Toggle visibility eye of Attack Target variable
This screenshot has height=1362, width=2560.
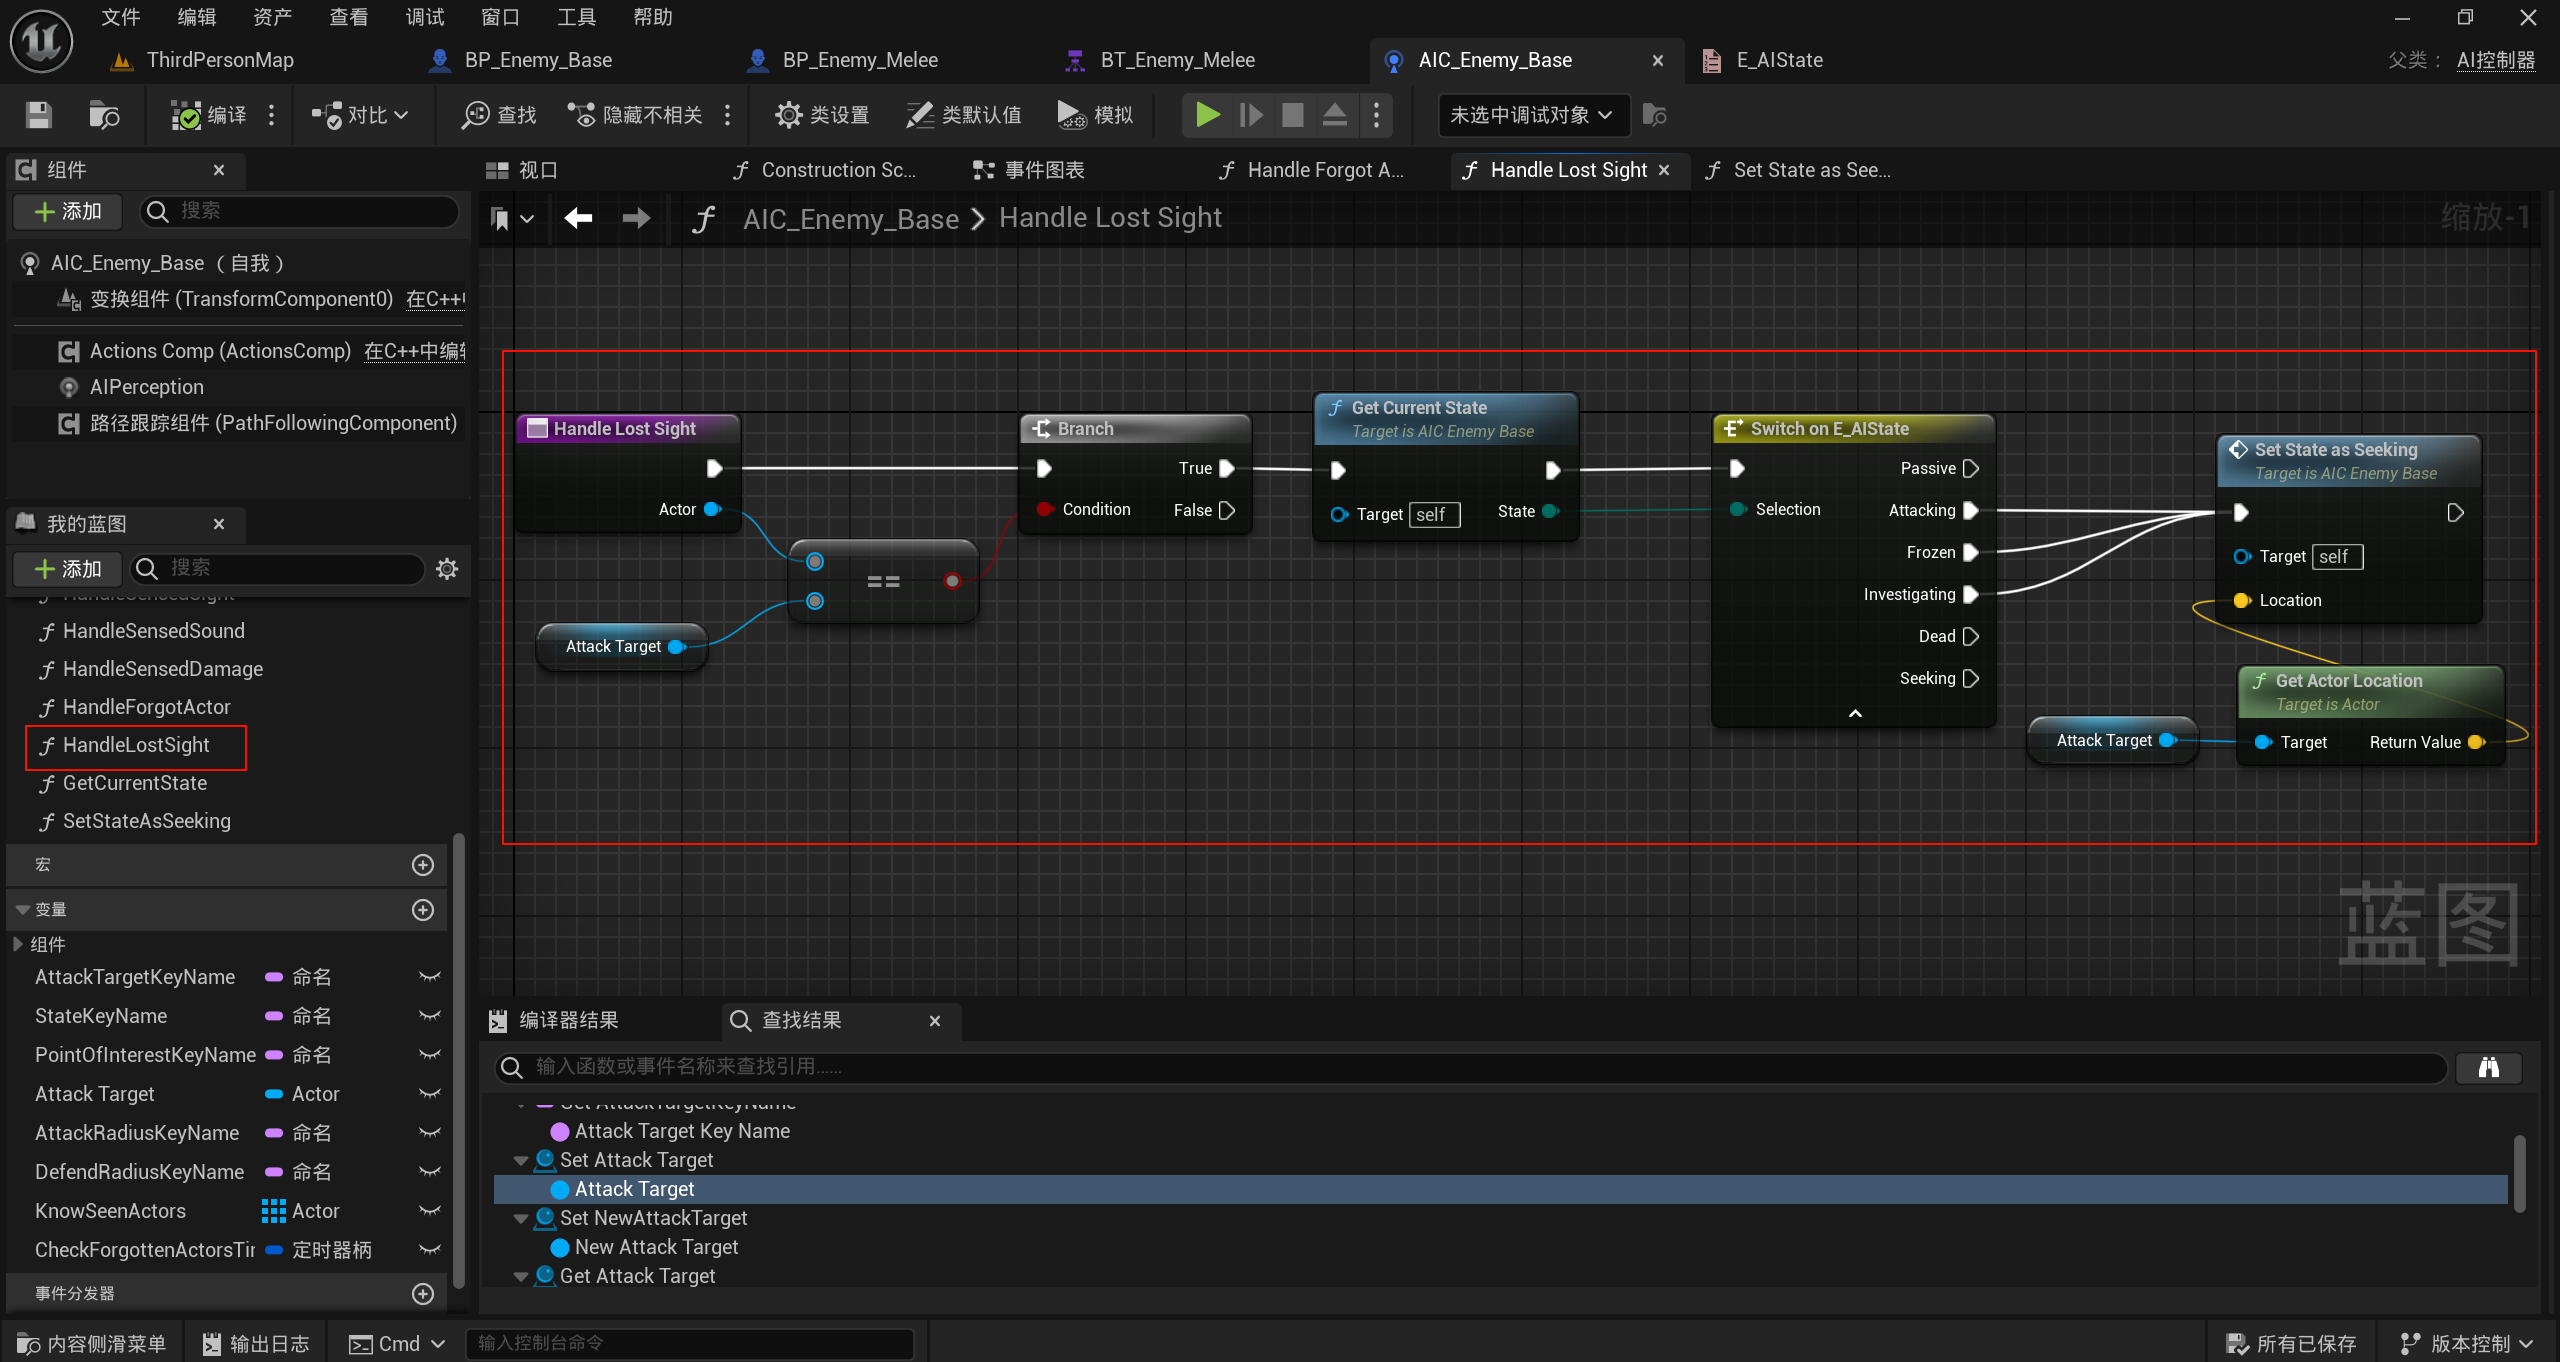click(x=430, y=1094)
